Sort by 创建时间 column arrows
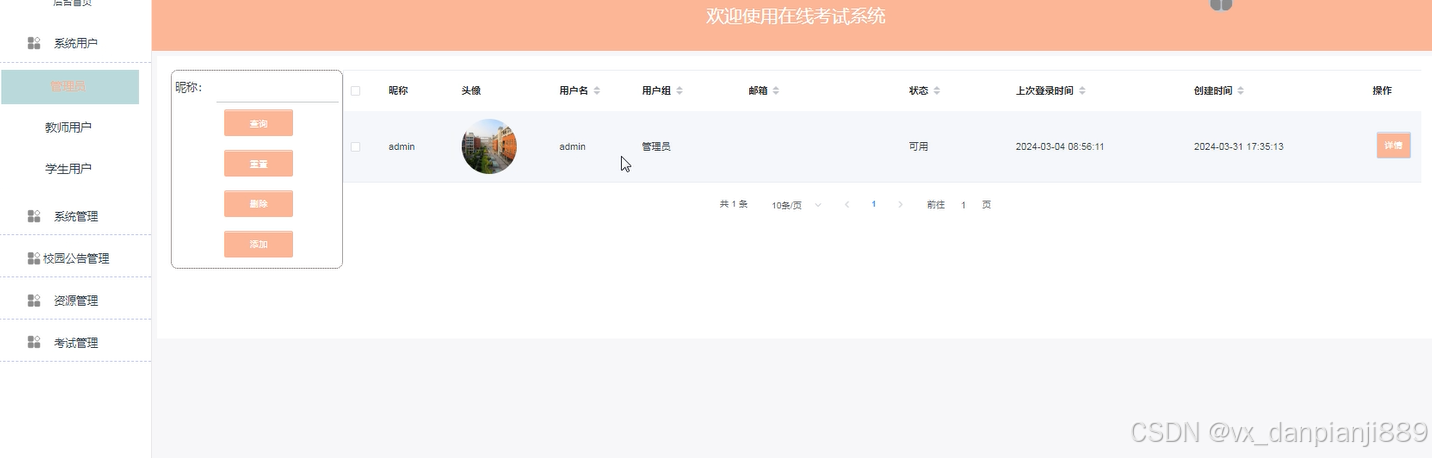 pos(1240,91)
